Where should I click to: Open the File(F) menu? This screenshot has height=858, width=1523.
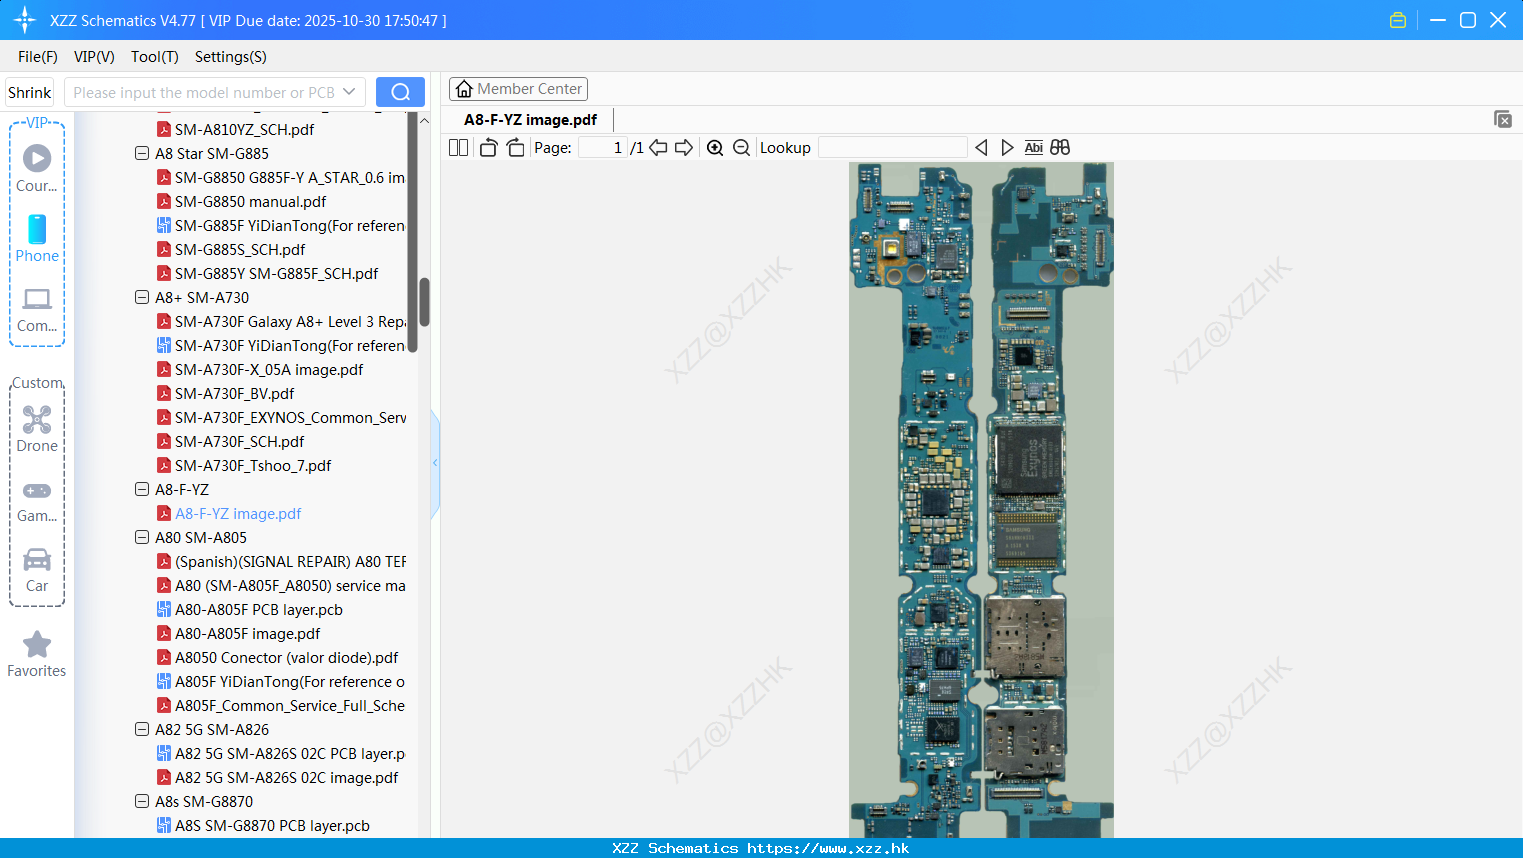(x=38, y=57)
